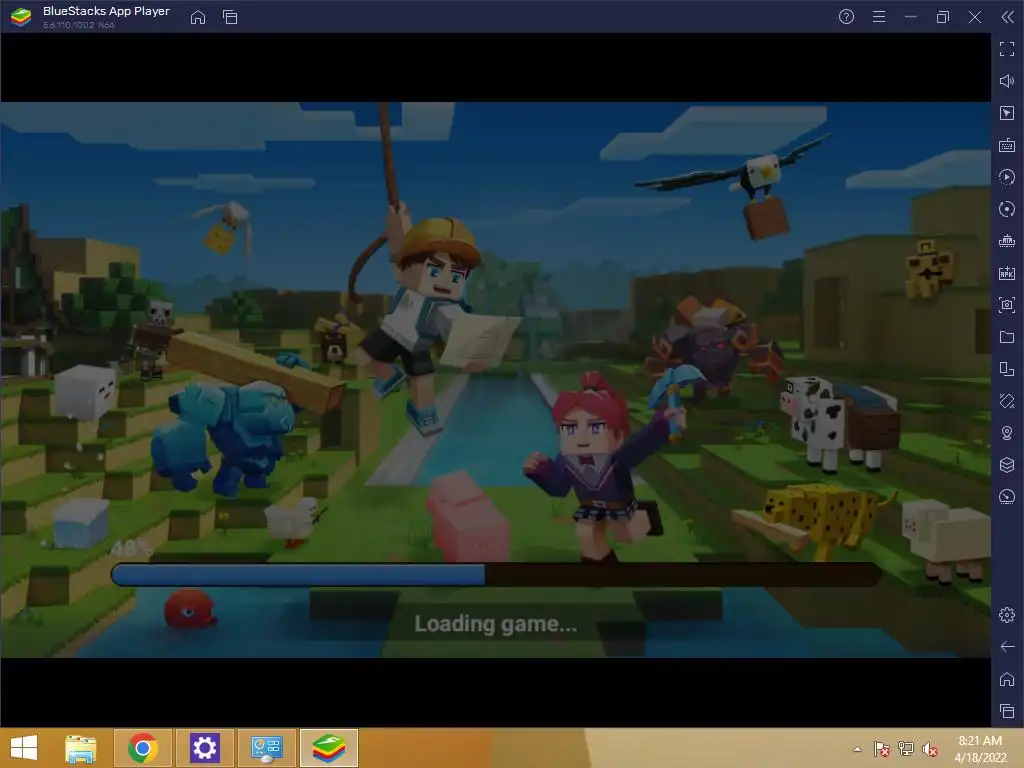Open the BlueStacks help icon
Screen dimensions: 1024x768
tap(846, 17)
